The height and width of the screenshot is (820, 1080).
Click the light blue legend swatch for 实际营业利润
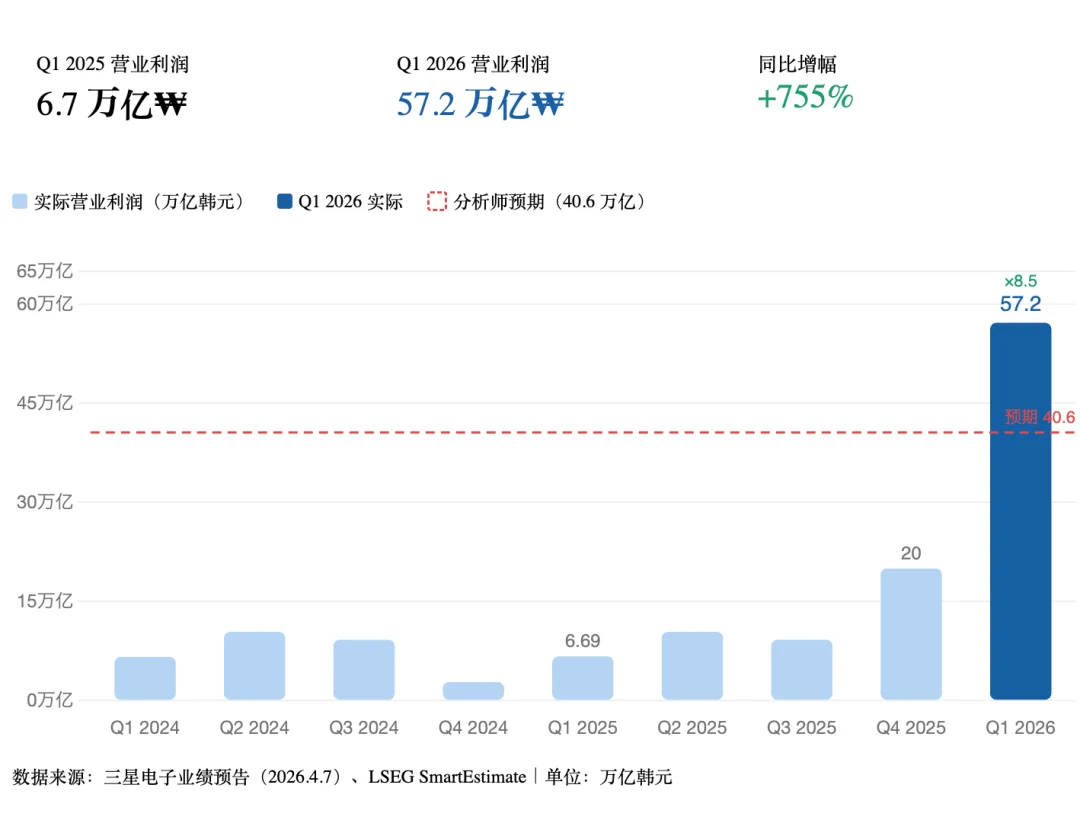[17, 201]
